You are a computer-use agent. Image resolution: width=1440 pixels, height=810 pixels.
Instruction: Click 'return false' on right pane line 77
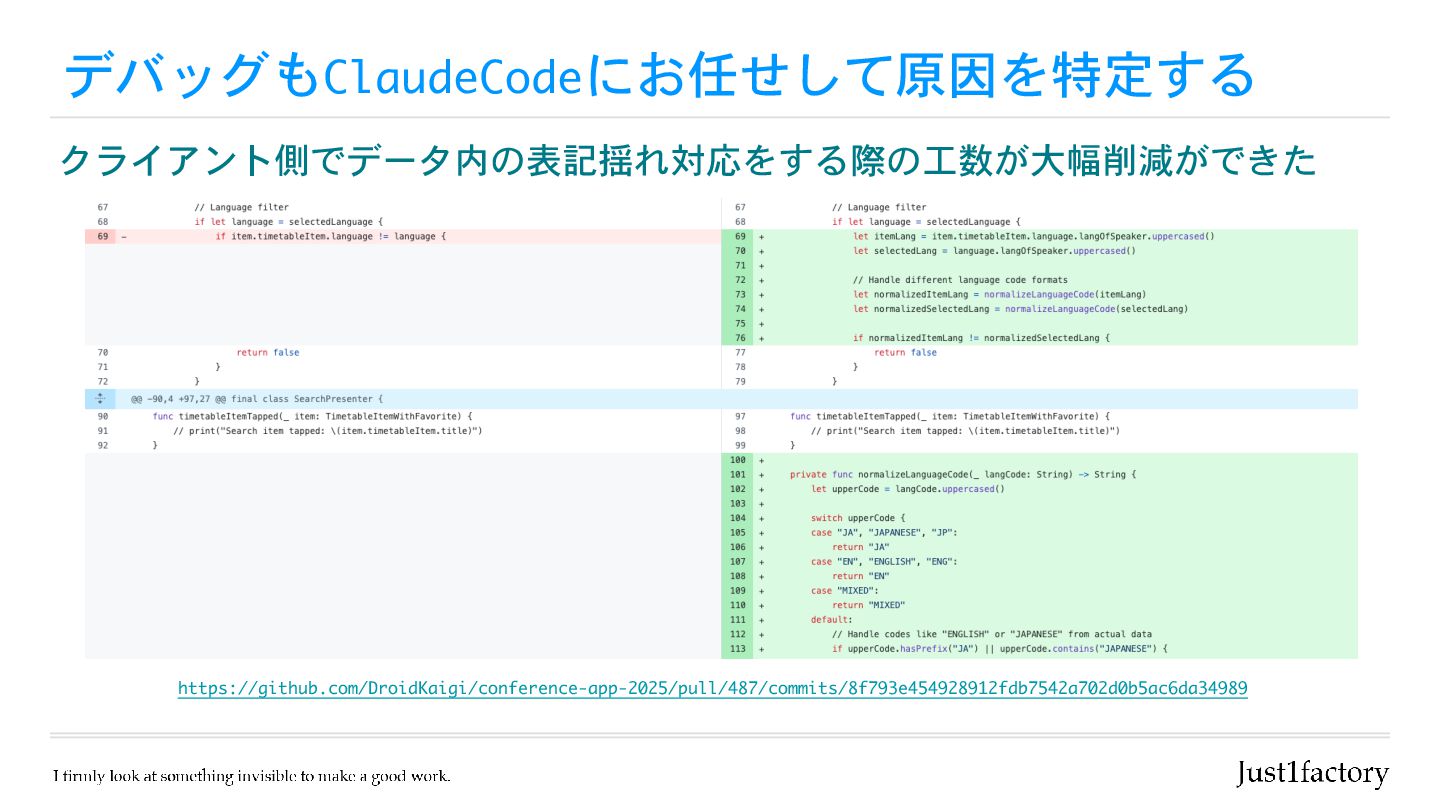coord(905,352)
